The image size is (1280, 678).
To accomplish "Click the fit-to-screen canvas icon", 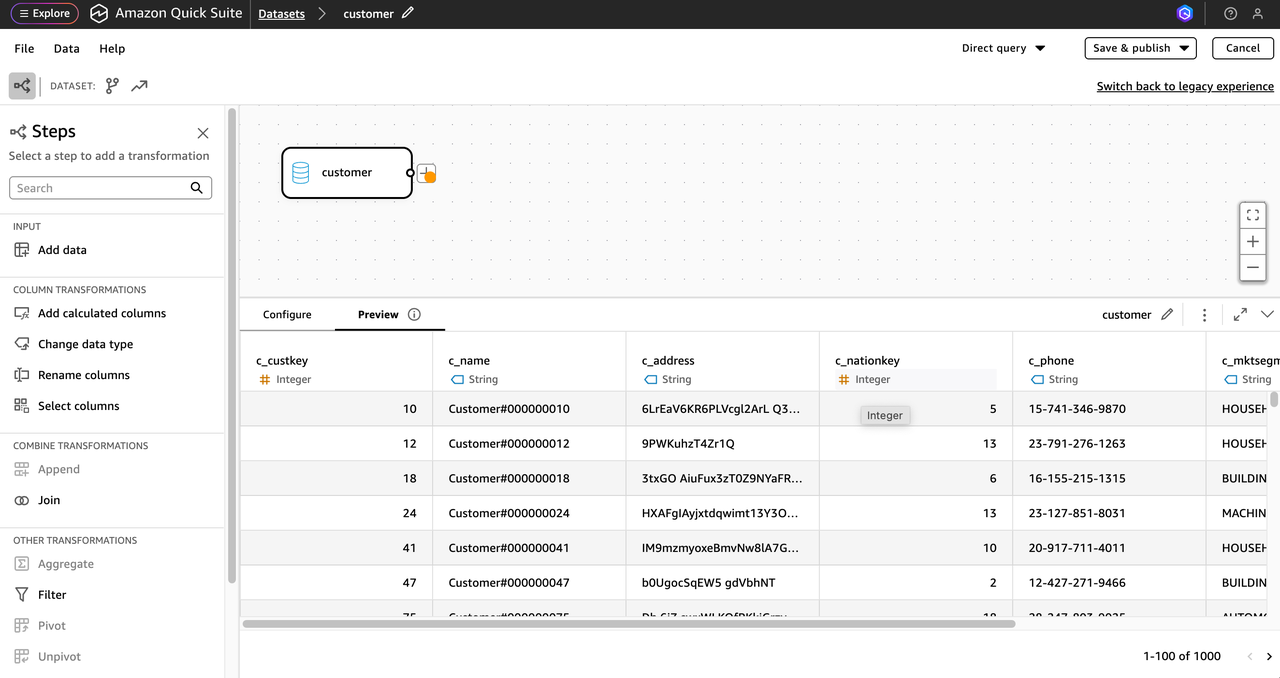I will point(1252,215).
